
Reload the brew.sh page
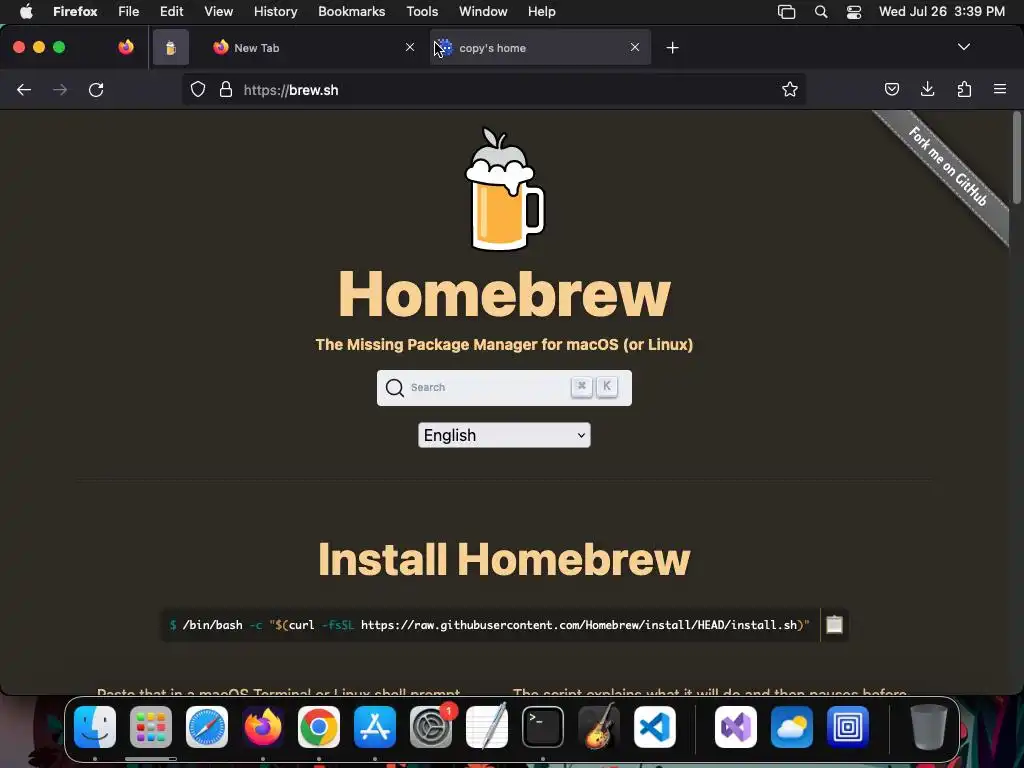(x=96, y=90)
